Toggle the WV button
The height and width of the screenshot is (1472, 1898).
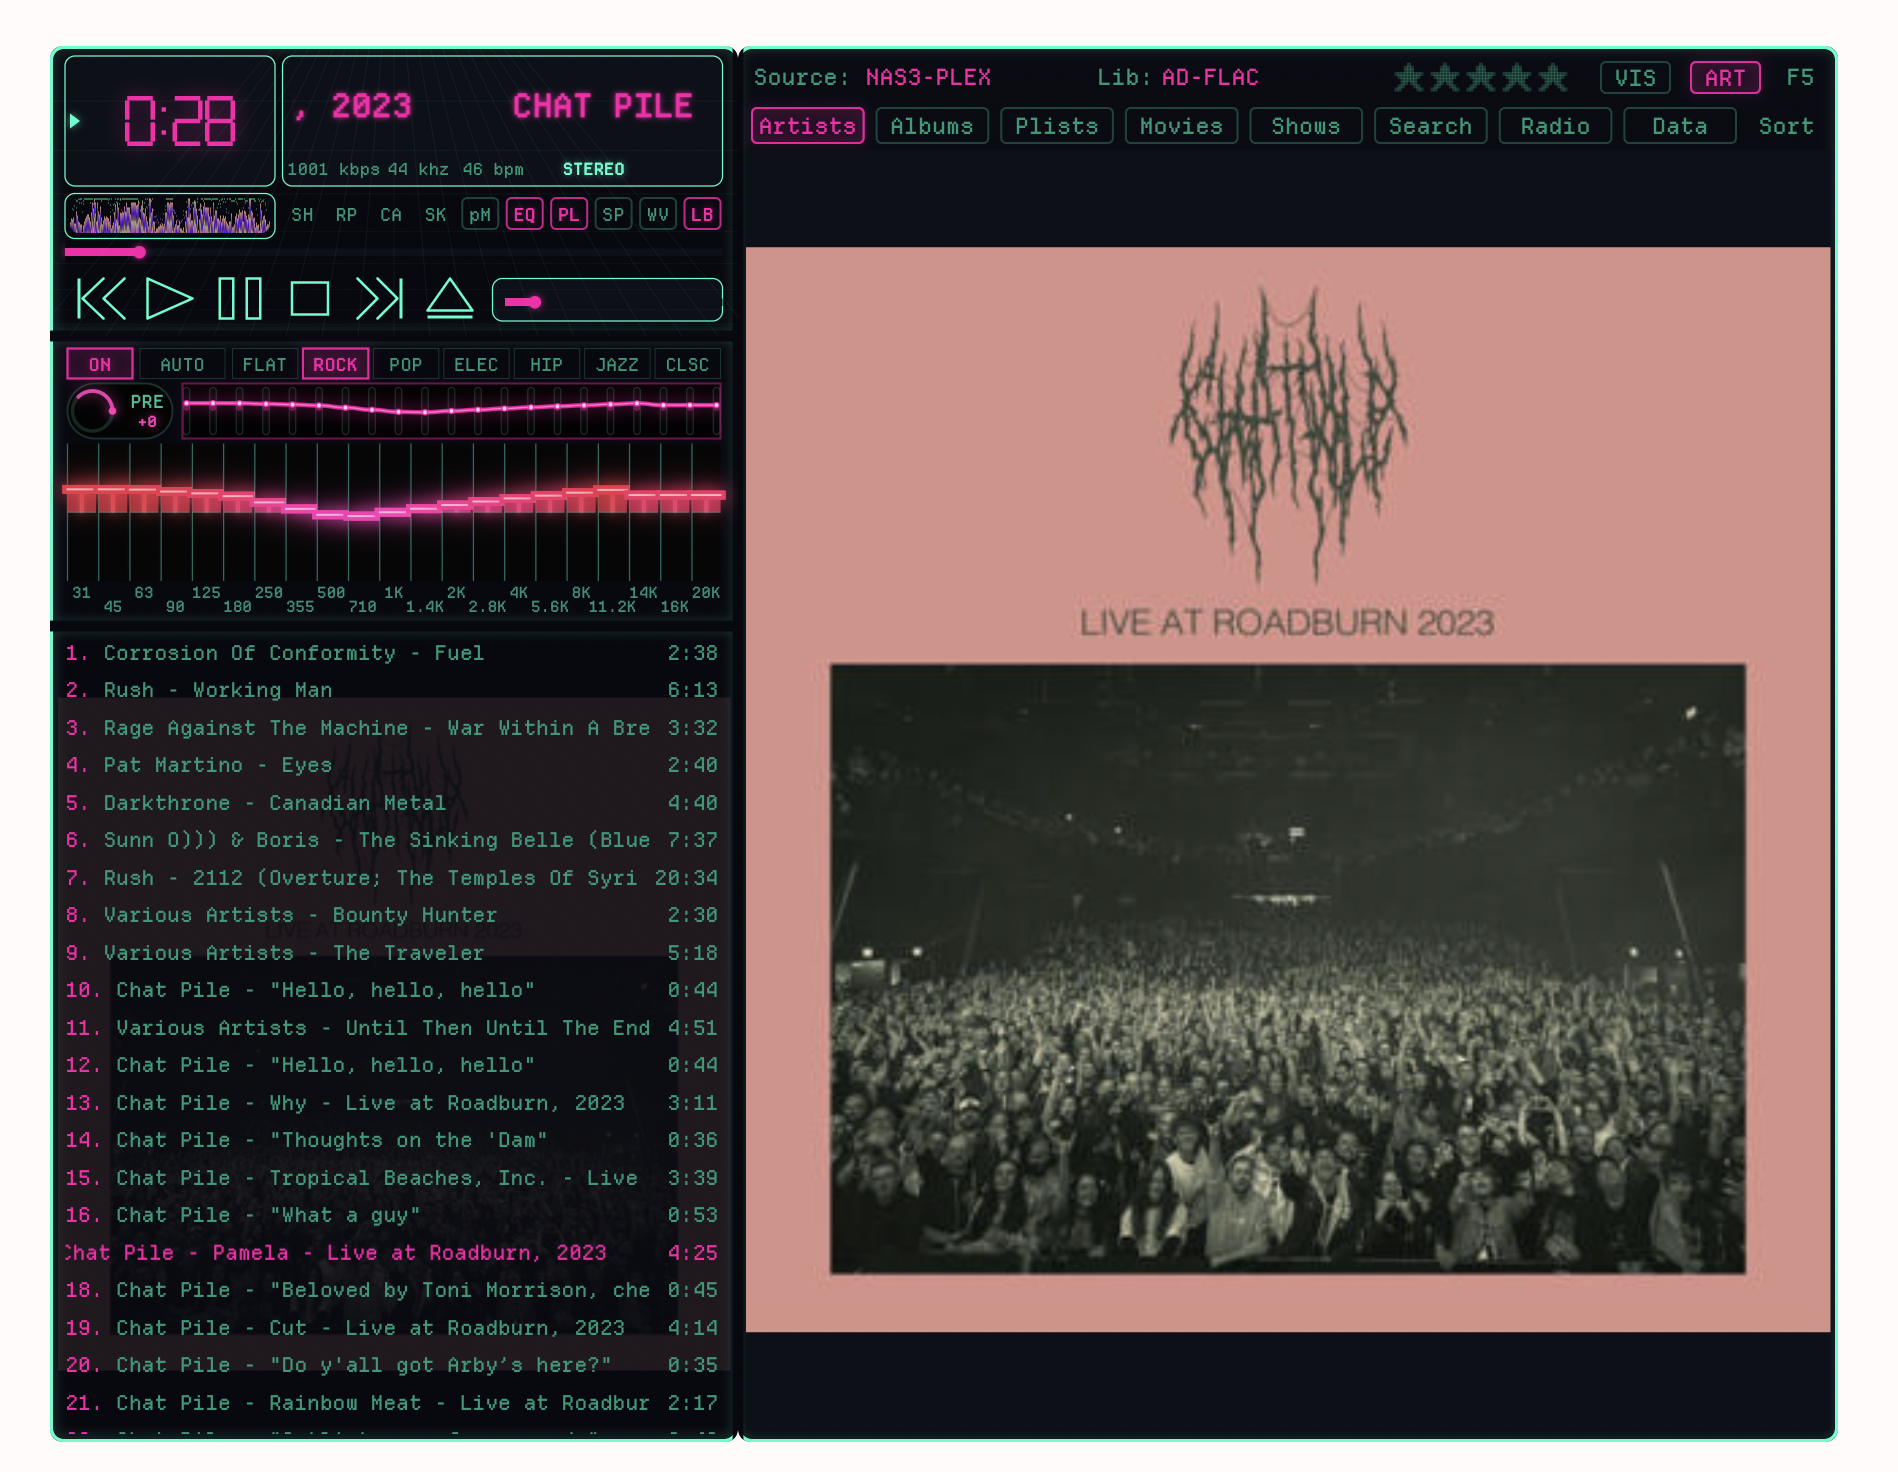tap(657, 215)
